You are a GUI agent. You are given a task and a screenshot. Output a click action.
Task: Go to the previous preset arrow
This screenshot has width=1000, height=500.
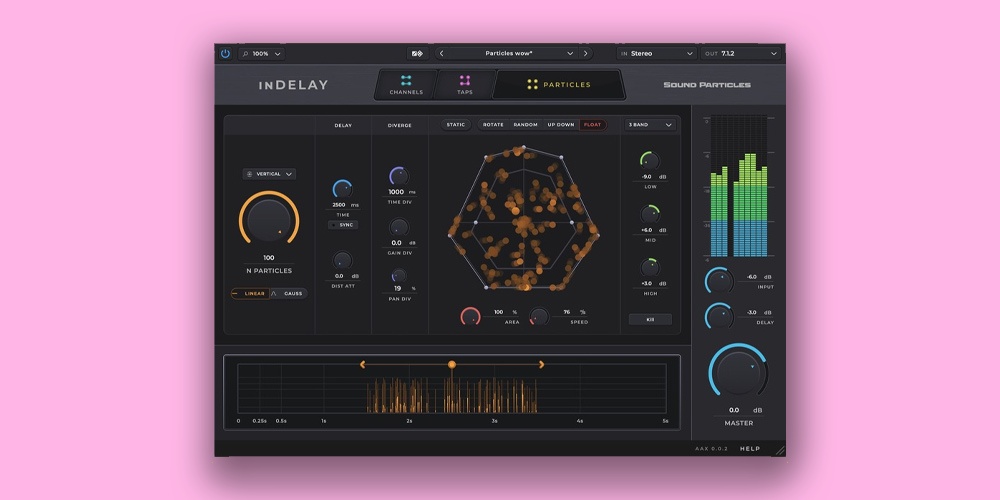[441, 53]
